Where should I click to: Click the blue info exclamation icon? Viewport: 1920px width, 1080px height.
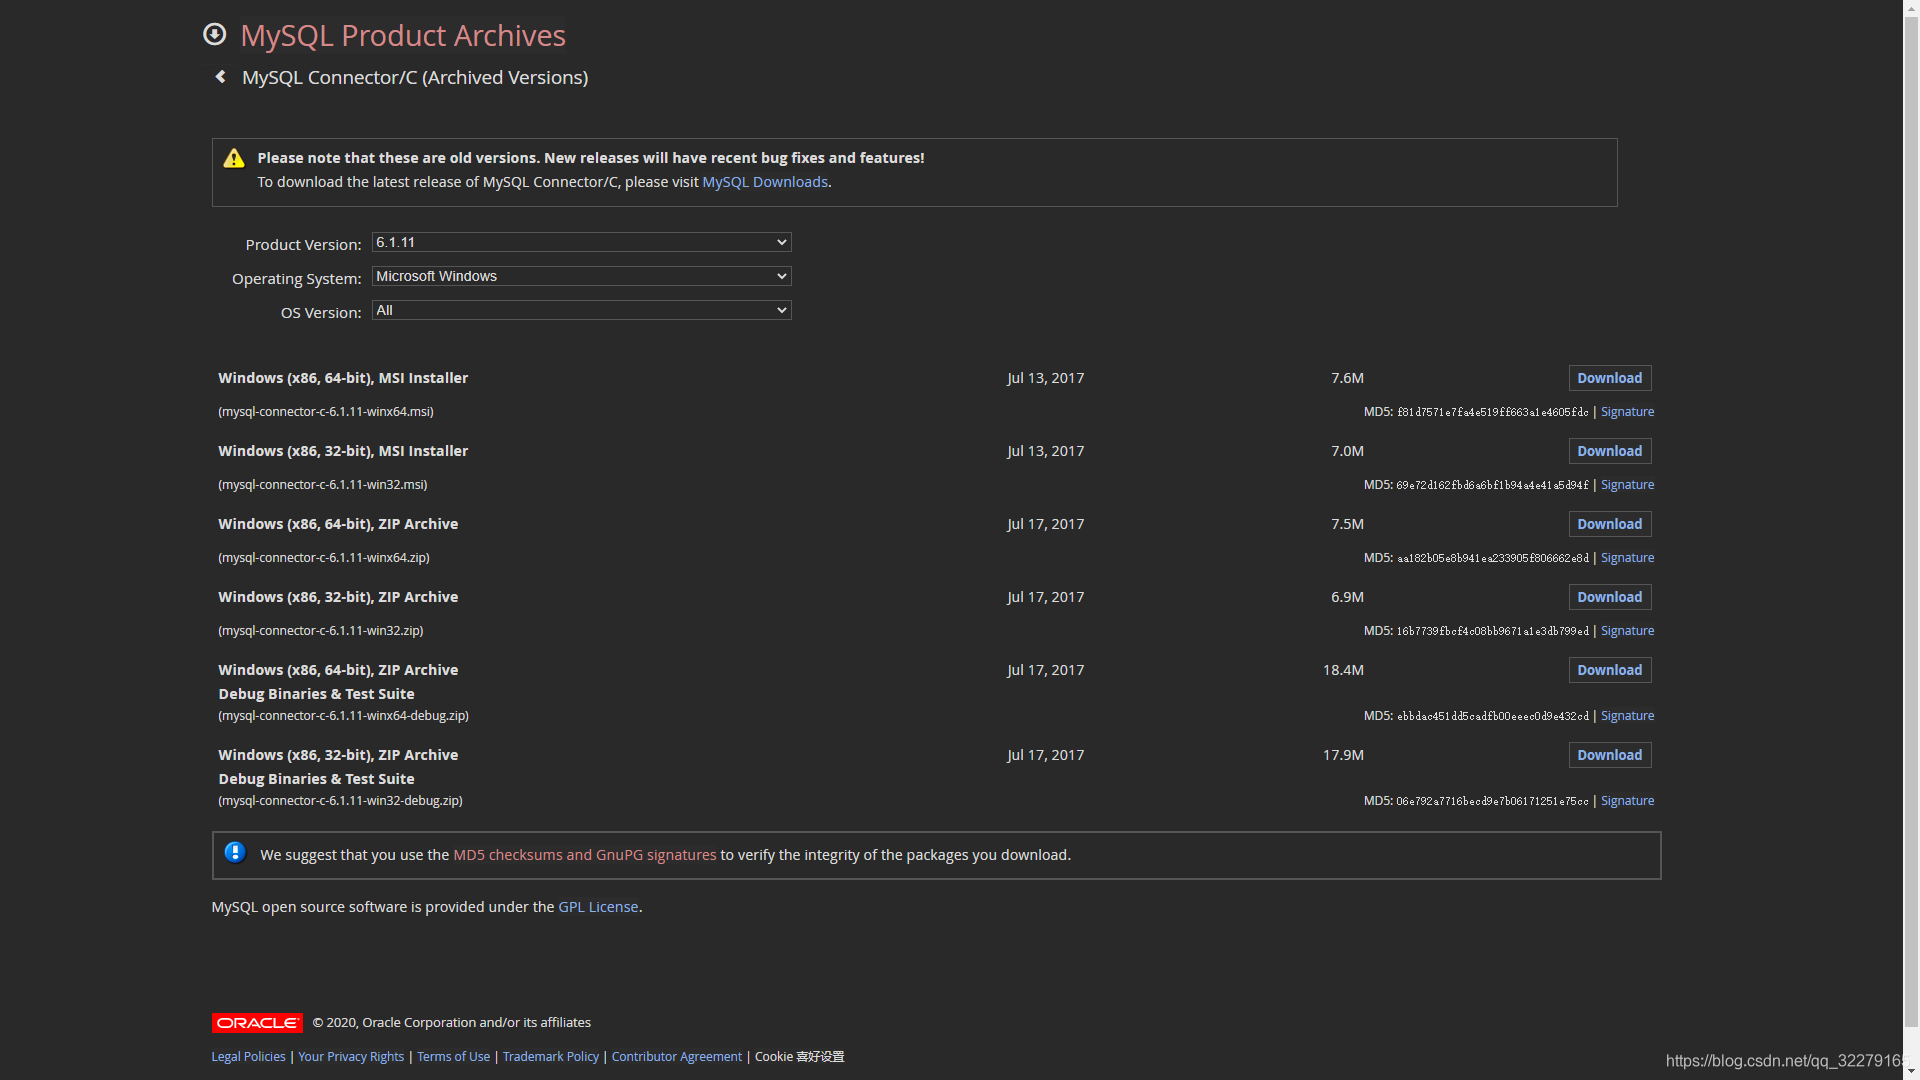235,852
